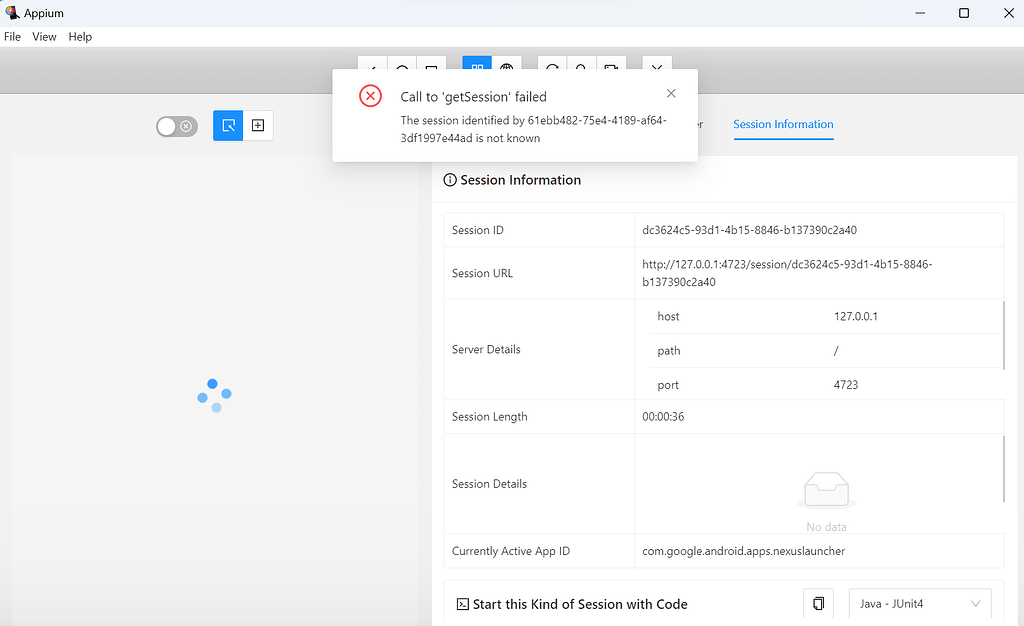Click the Session Details table scrollbar

[1004, 469]
